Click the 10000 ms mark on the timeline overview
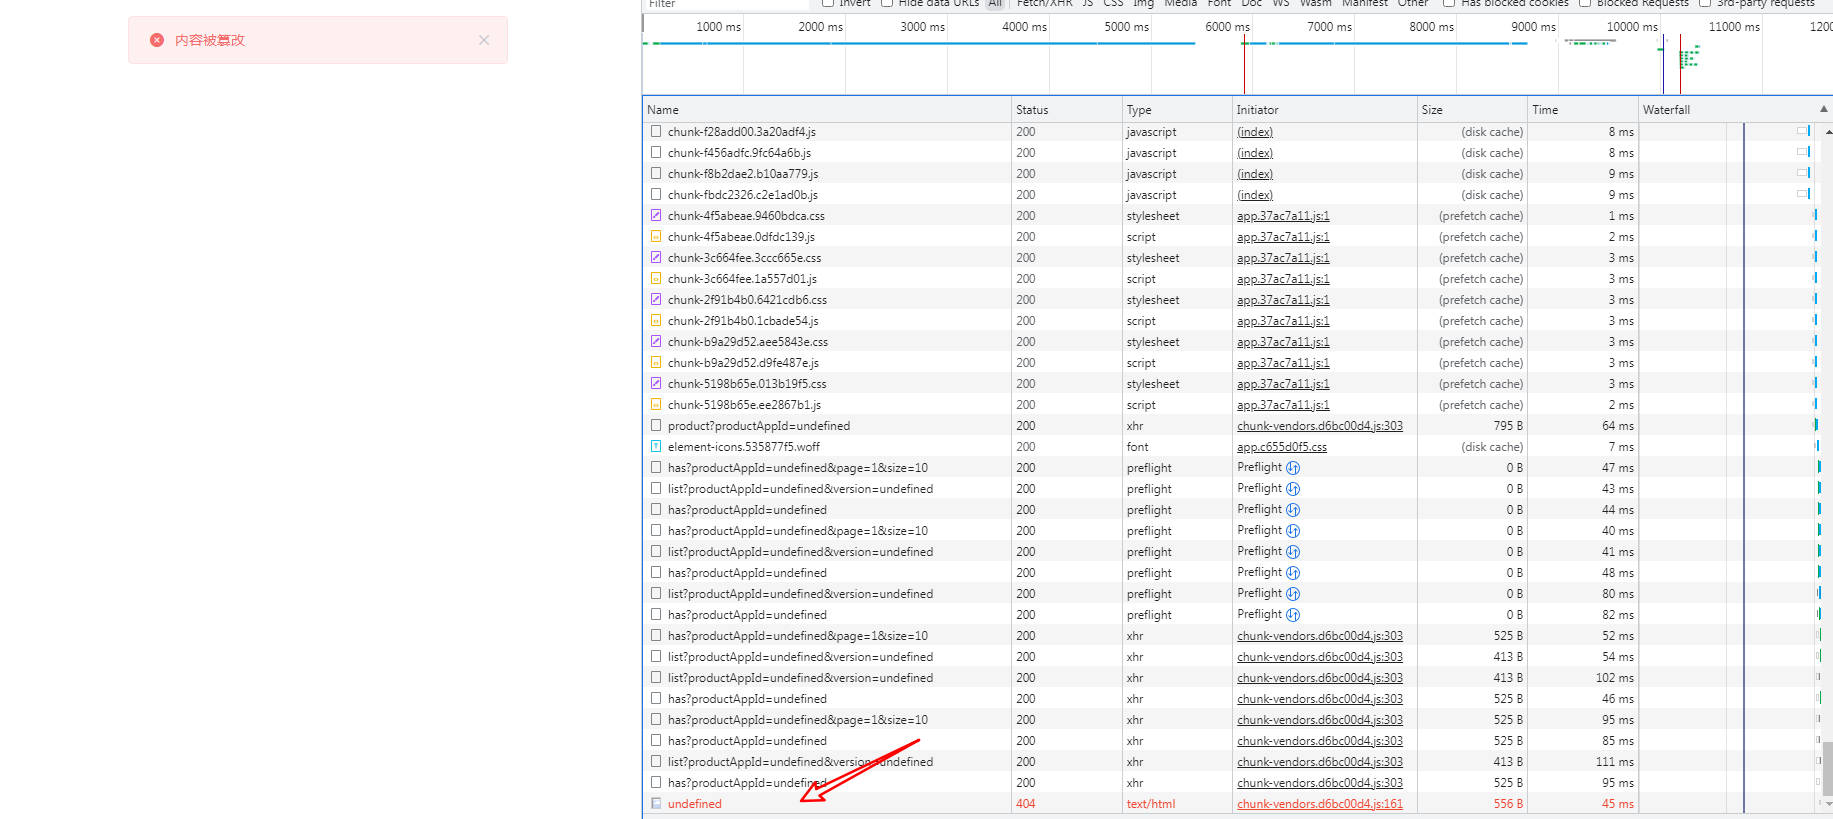 pyautogui.click(x=1632, y=27)
